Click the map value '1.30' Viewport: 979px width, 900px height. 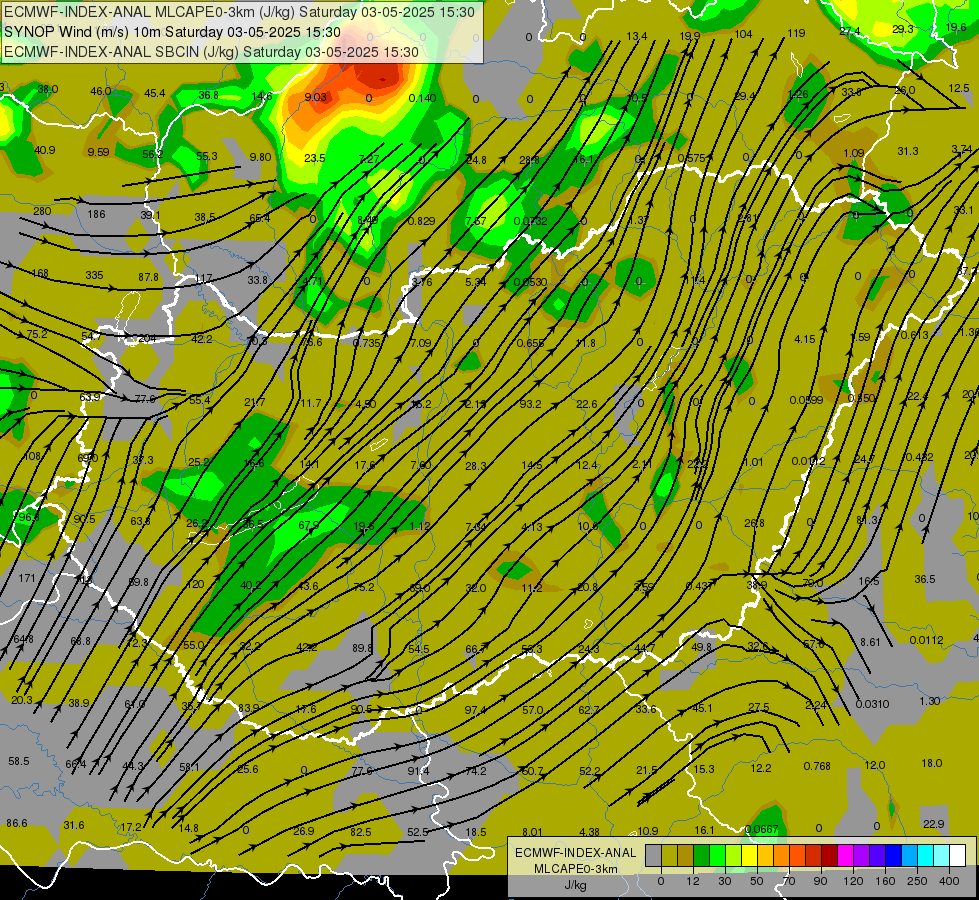tap(930, 701)
